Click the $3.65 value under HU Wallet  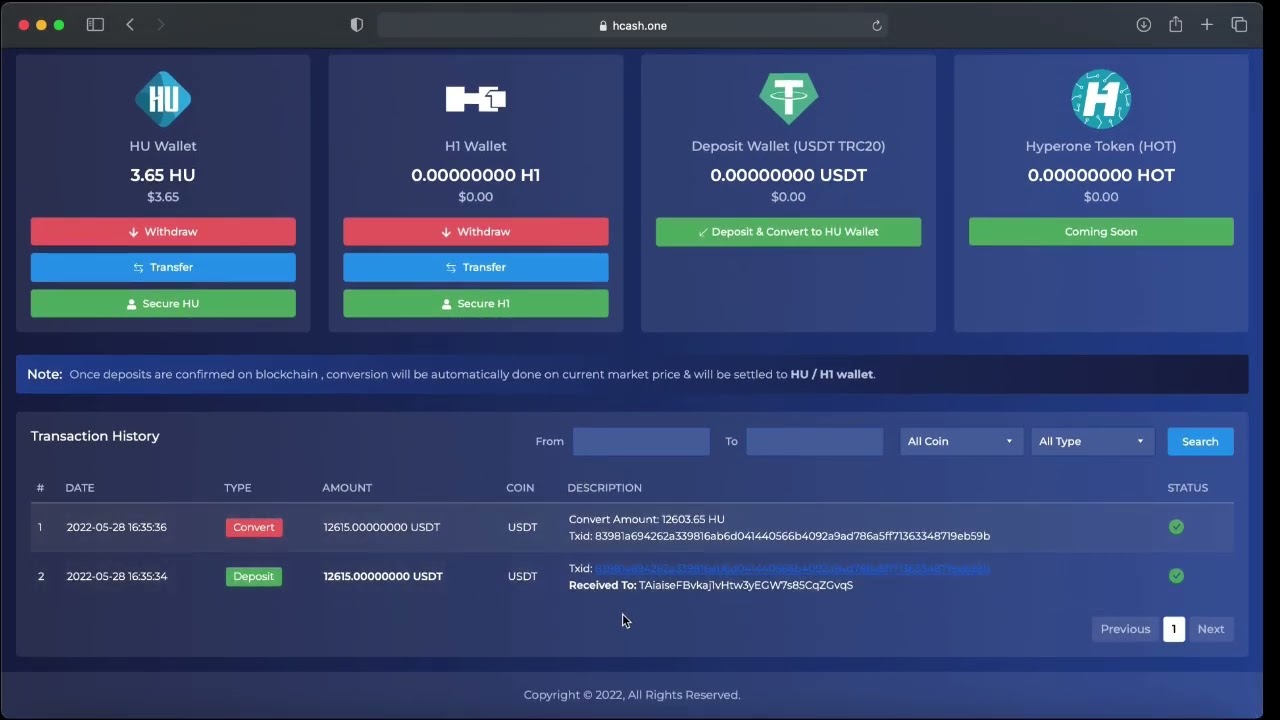(163, 197)
